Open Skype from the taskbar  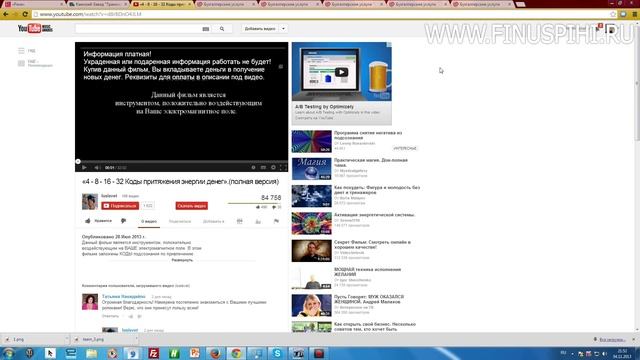(x=277, y=353)
